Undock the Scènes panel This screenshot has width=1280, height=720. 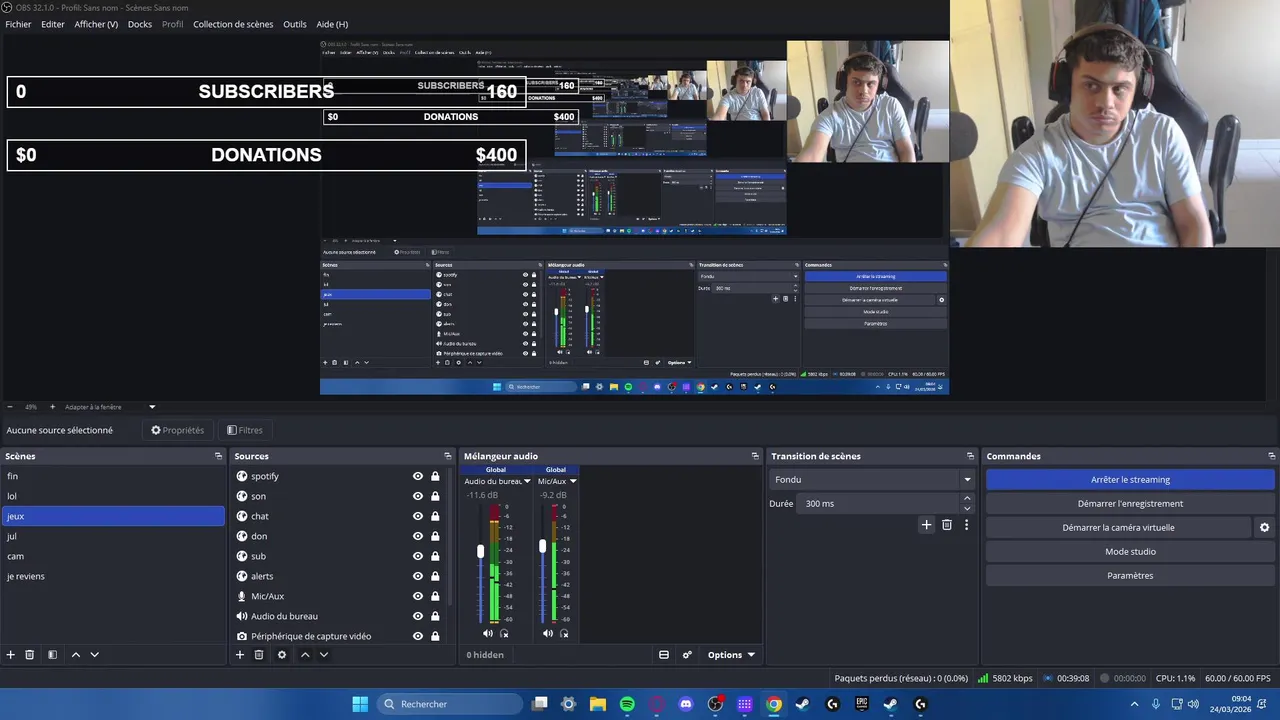218,456
